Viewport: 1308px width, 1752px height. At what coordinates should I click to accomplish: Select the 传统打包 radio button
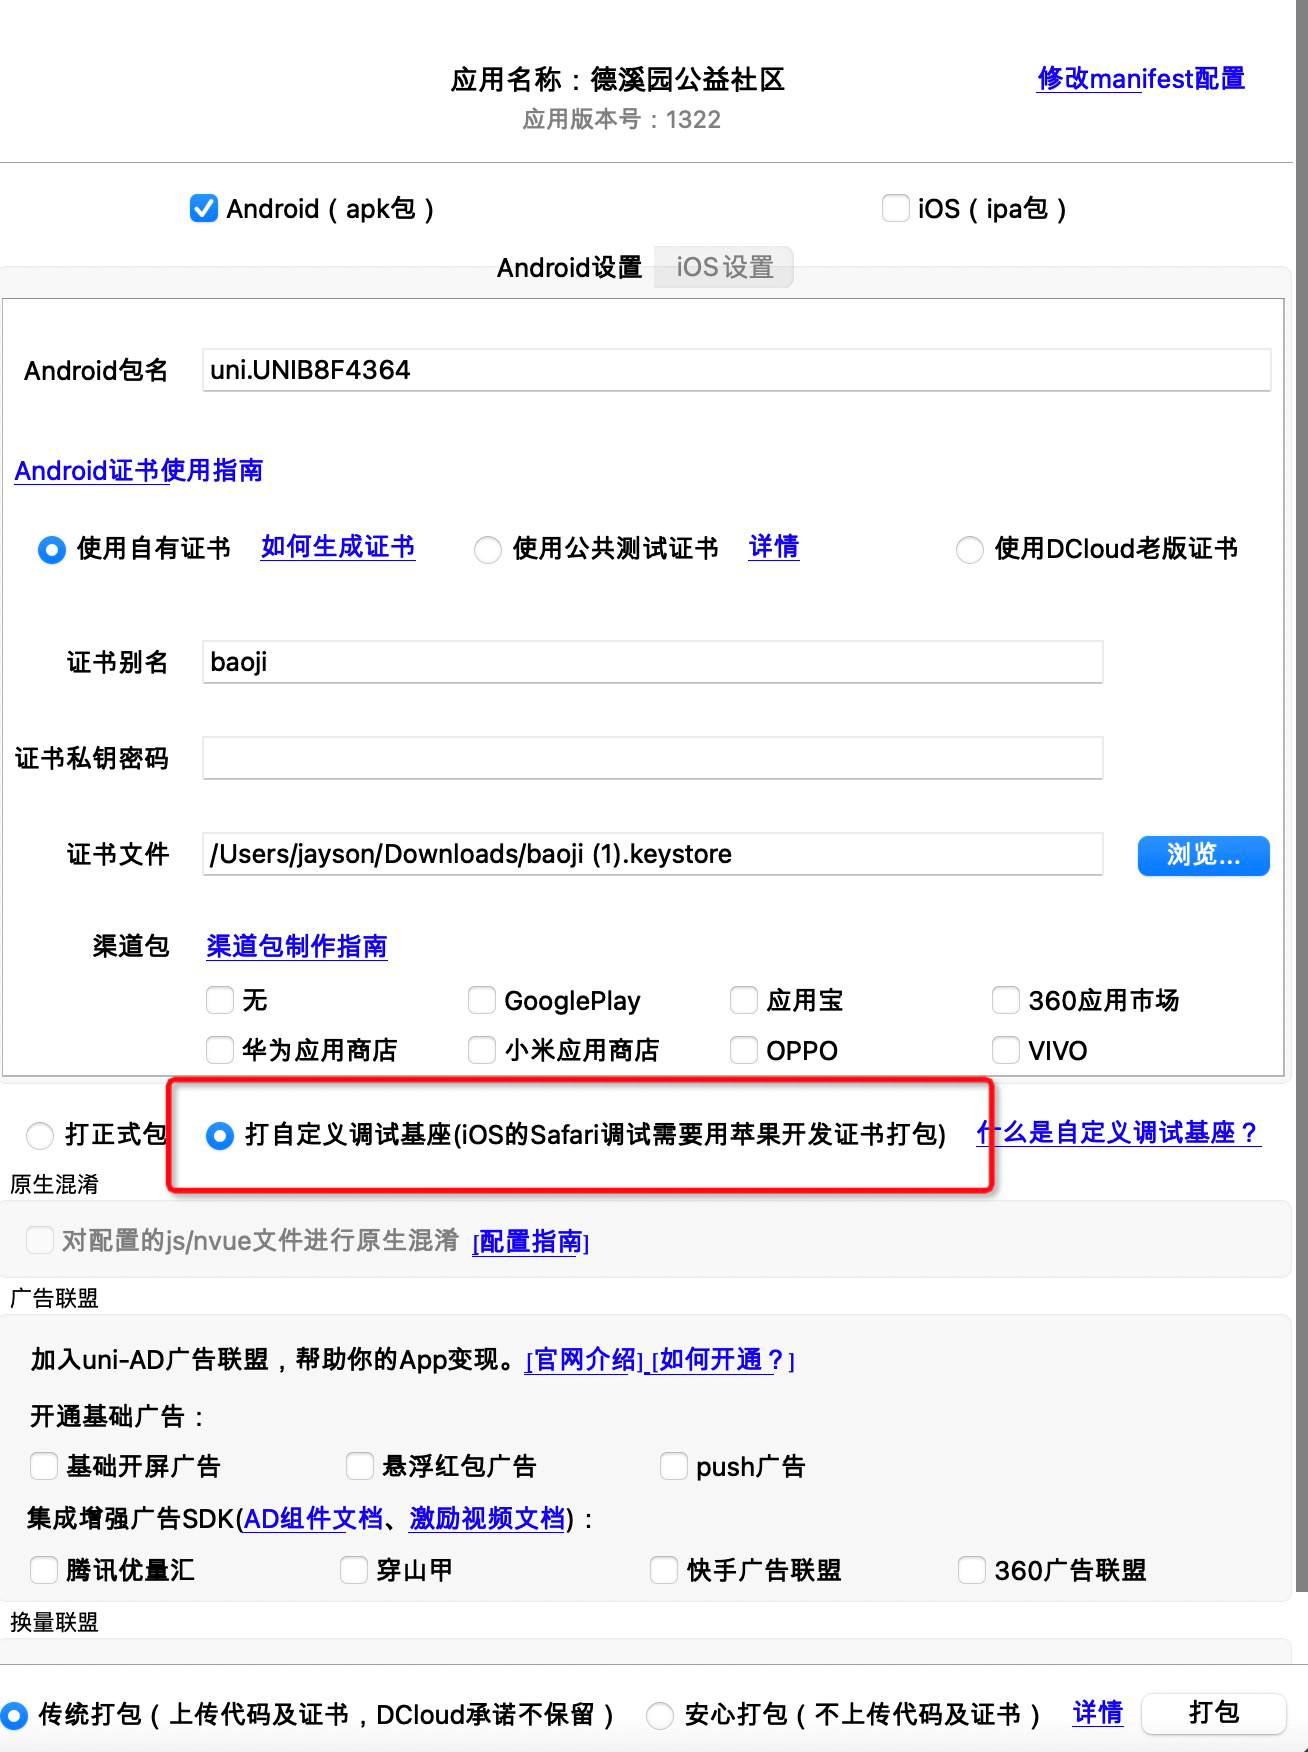[14, 1715]
